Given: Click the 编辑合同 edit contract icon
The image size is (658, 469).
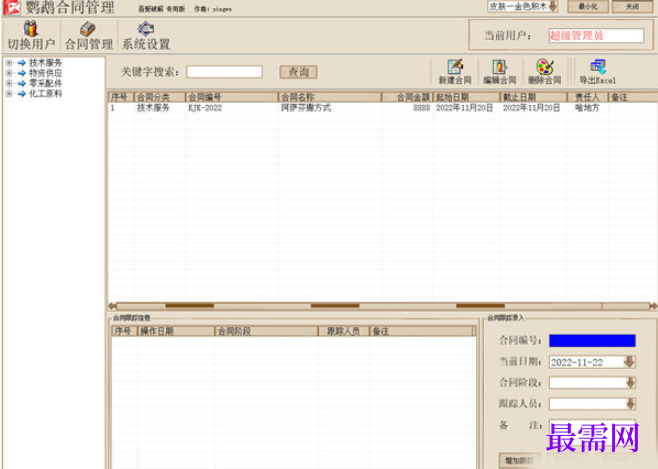Looking at the screenshot, I should point(499,72).
